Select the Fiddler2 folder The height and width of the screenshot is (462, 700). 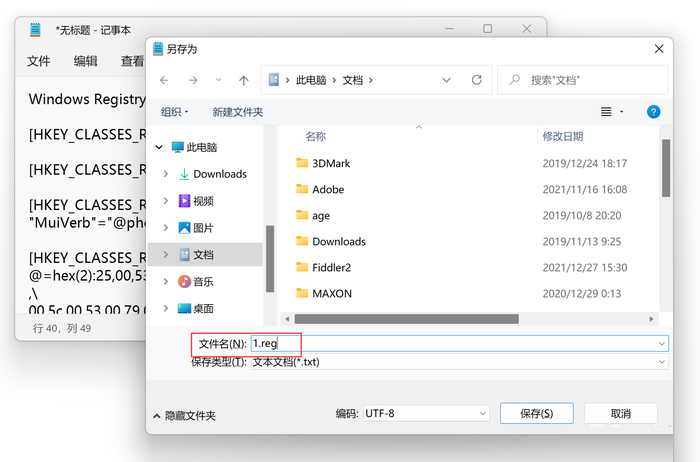pyautogui.click(x=331, y=267)
